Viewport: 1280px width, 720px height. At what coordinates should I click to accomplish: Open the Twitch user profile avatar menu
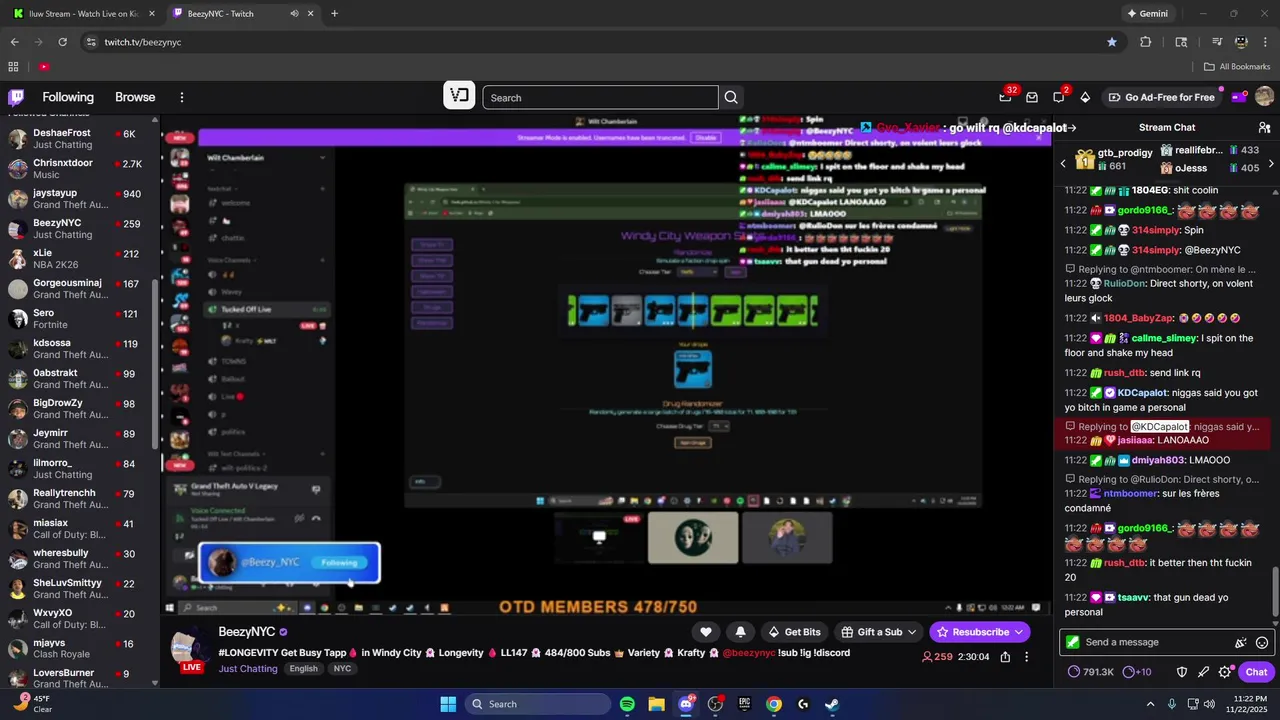pos(1264,97)
